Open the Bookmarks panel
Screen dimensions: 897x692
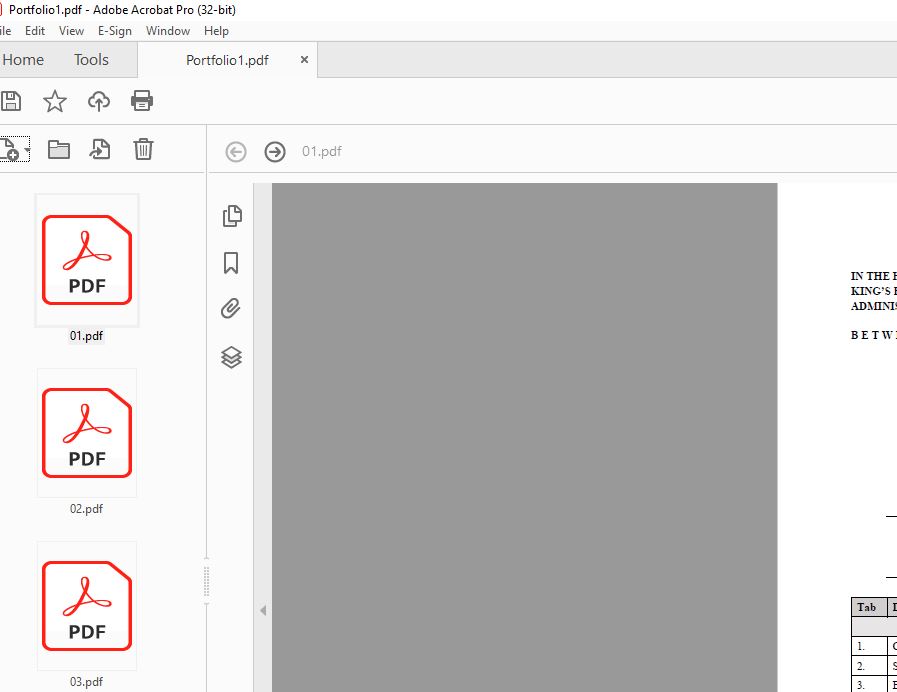coord(231,262)
